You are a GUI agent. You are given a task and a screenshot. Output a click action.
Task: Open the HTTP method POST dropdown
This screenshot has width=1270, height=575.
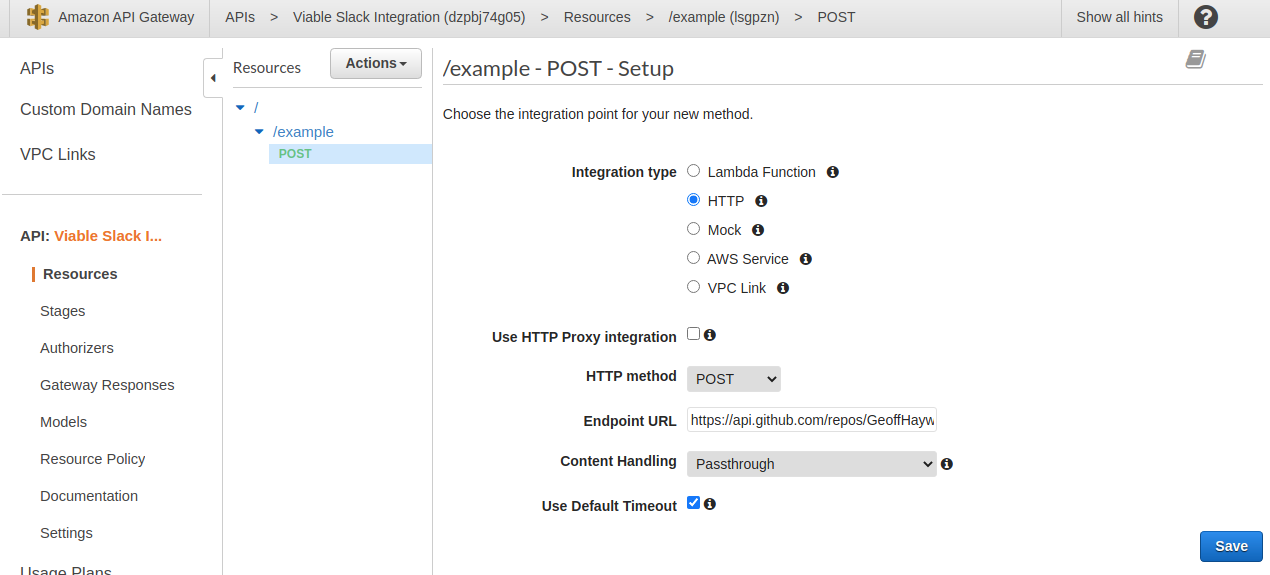pos(734,379)
